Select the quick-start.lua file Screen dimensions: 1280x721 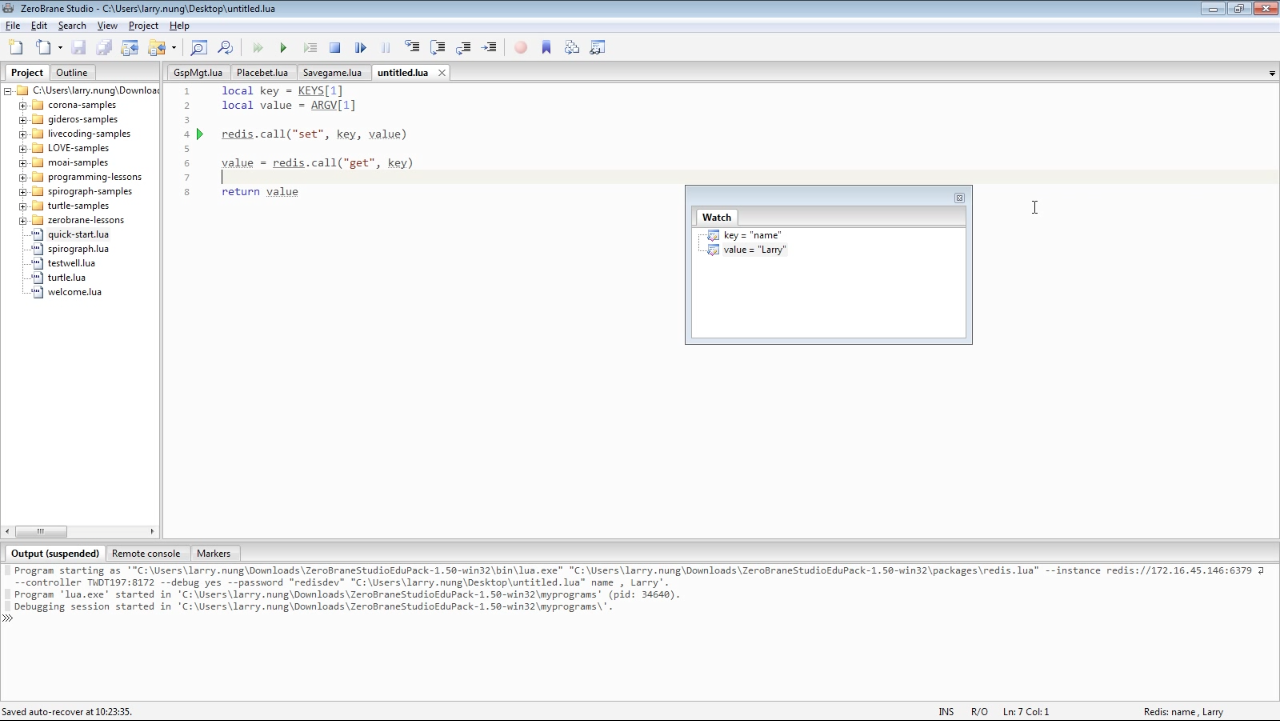click(78, 235)
